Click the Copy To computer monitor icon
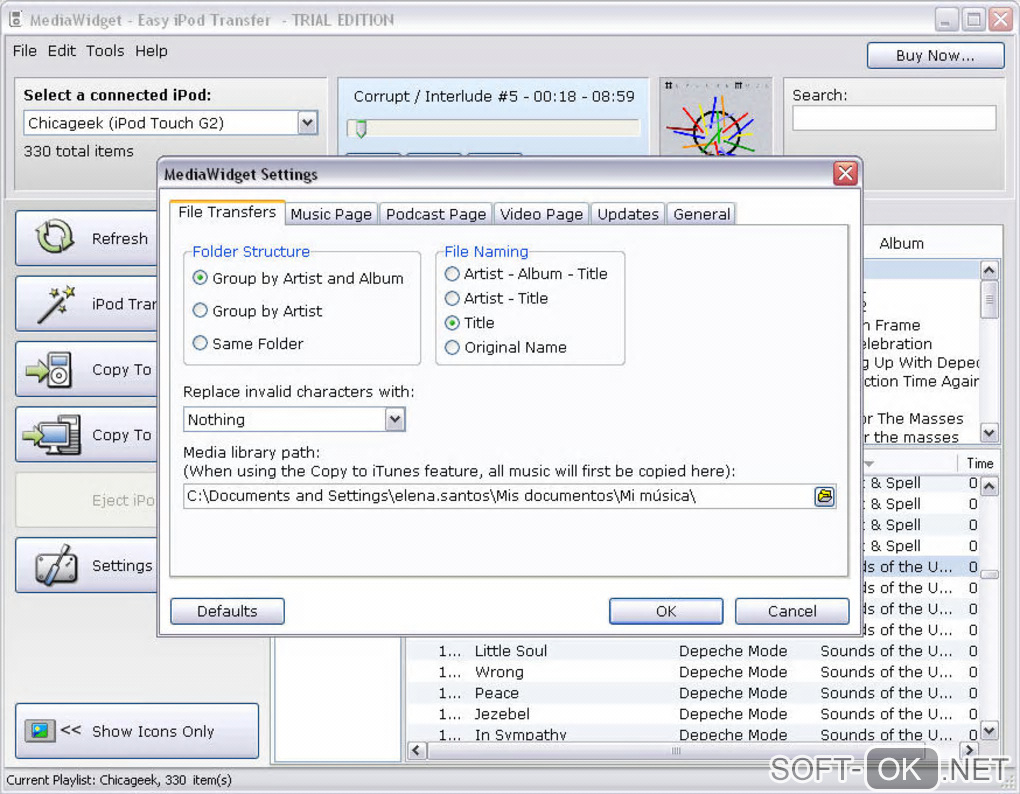This screenshot has width=1020, height=794. (x=52, y=434)
